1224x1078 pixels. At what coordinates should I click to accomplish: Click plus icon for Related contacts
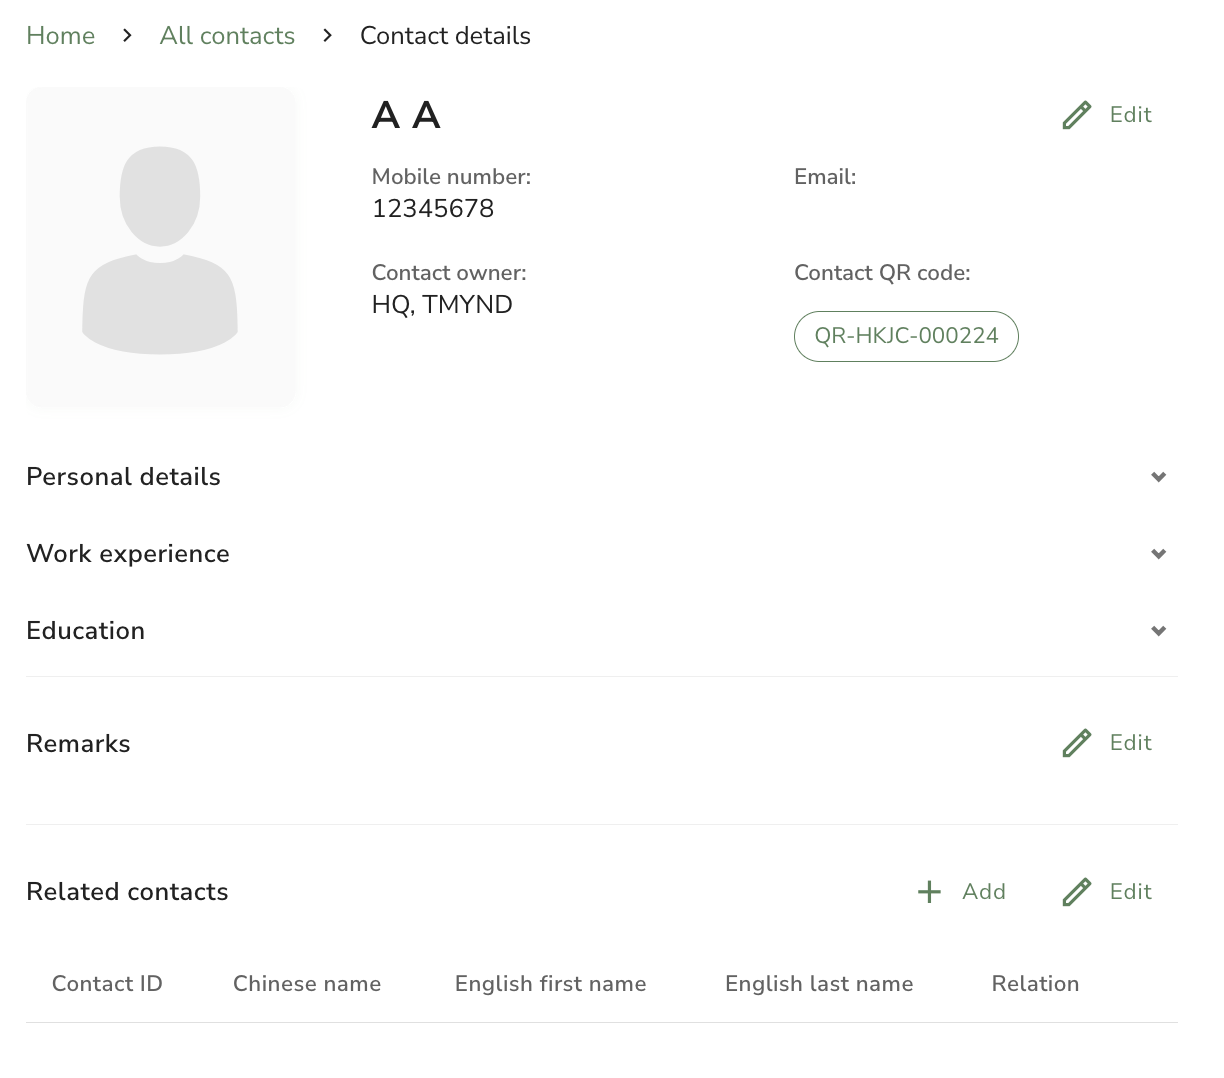tap(929, 892)
